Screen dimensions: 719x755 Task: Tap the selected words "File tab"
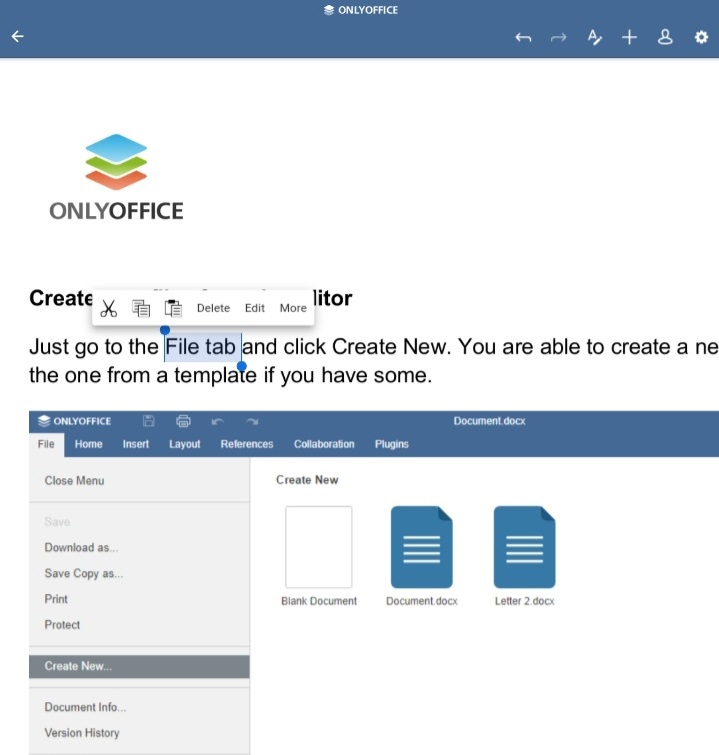click(200, 347)
